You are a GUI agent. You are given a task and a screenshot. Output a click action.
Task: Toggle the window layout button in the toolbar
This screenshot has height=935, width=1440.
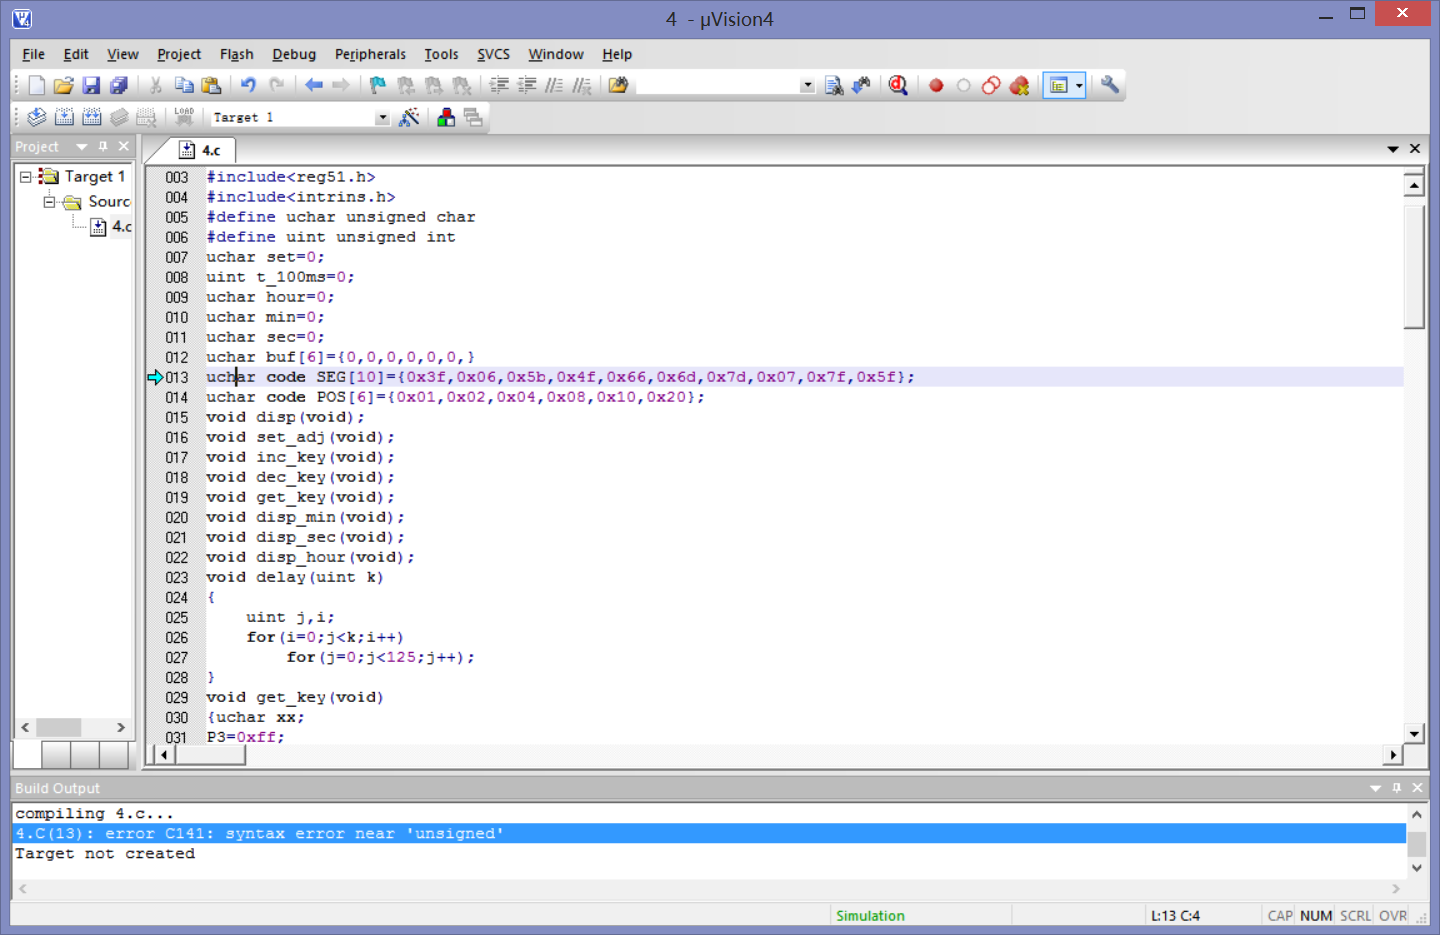click(1058, 86)
